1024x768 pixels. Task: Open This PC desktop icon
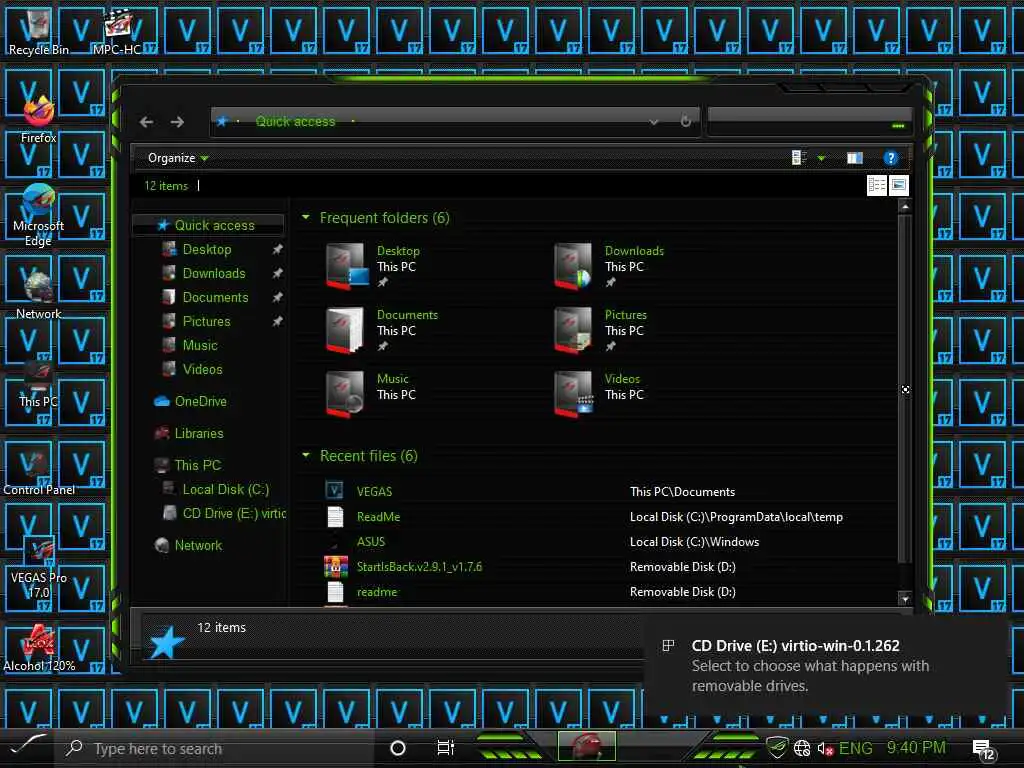click(39, 385)
